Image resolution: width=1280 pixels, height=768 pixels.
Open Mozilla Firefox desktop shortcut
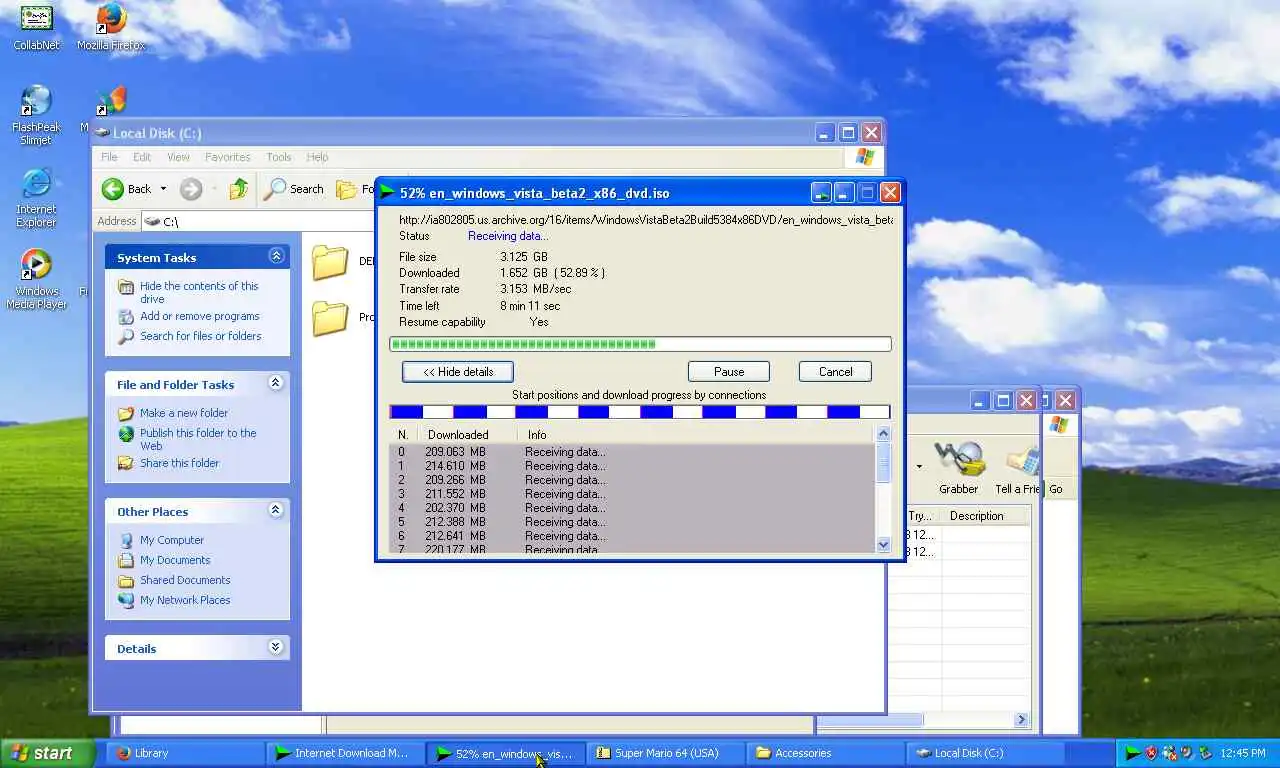pos(111,27)
